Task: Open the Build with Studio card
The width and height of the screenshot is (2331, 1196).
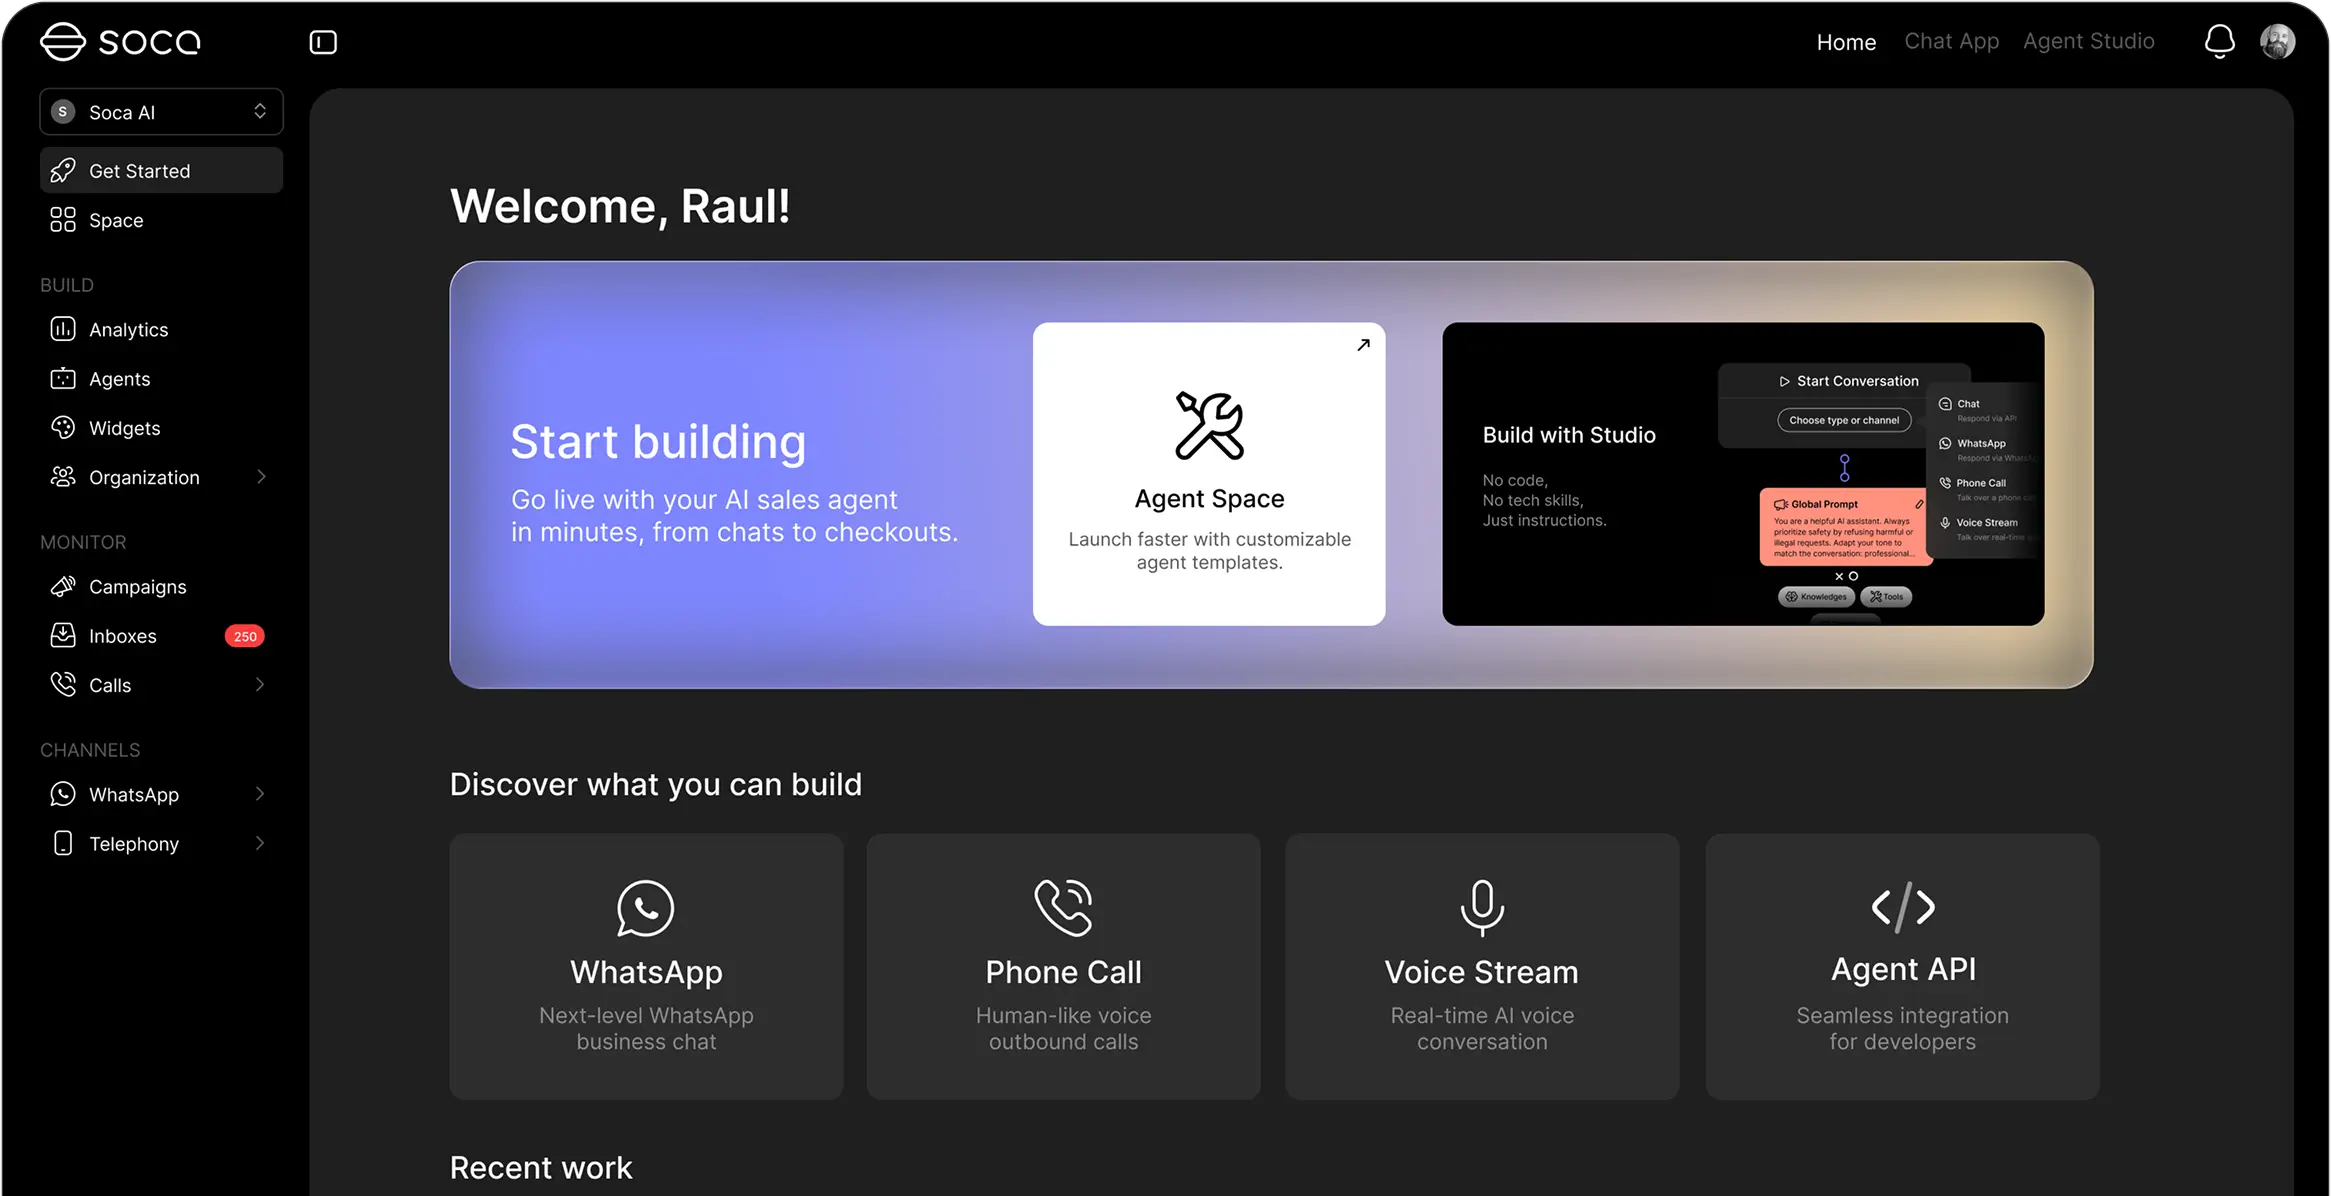Action: click(1742, 474)
